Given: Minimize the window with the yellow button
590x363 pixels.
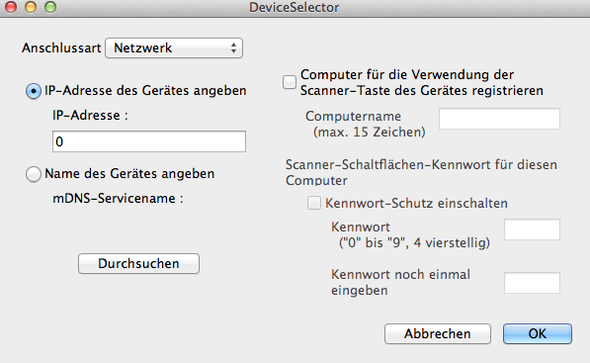Looking at the screenshot, I should (30, 7).
